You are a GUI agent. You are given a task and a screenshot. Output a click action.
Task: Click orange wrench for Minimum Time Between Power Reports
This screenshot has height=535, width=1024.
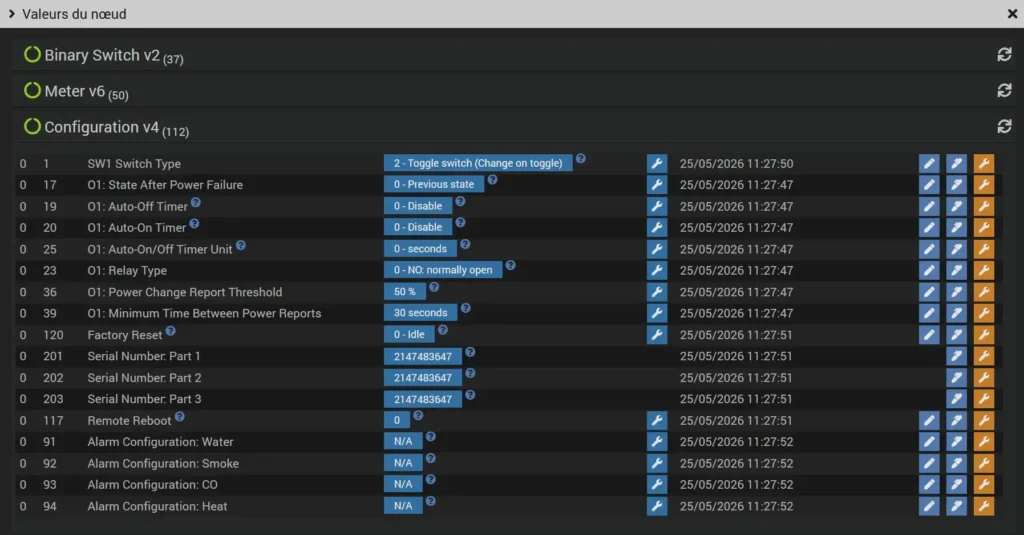click(x=984, y=313)
